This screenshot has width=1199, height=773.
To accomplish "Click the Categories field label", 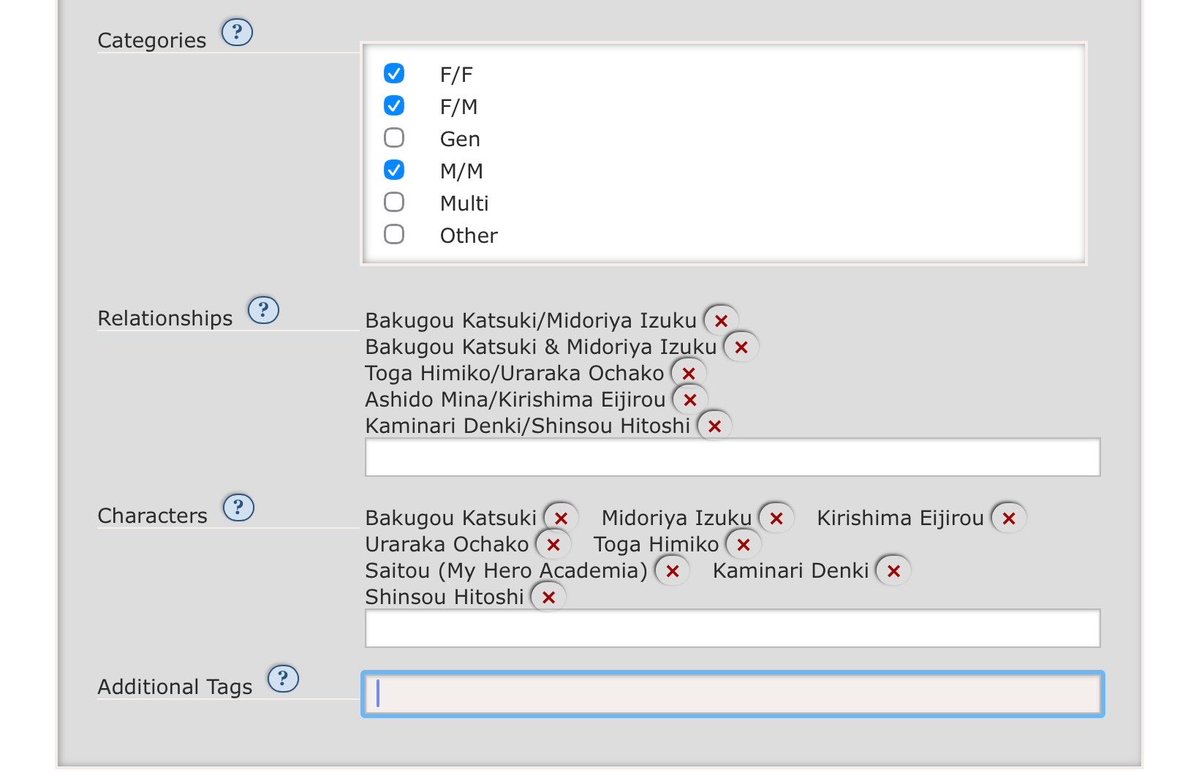I will coord(151,41).
